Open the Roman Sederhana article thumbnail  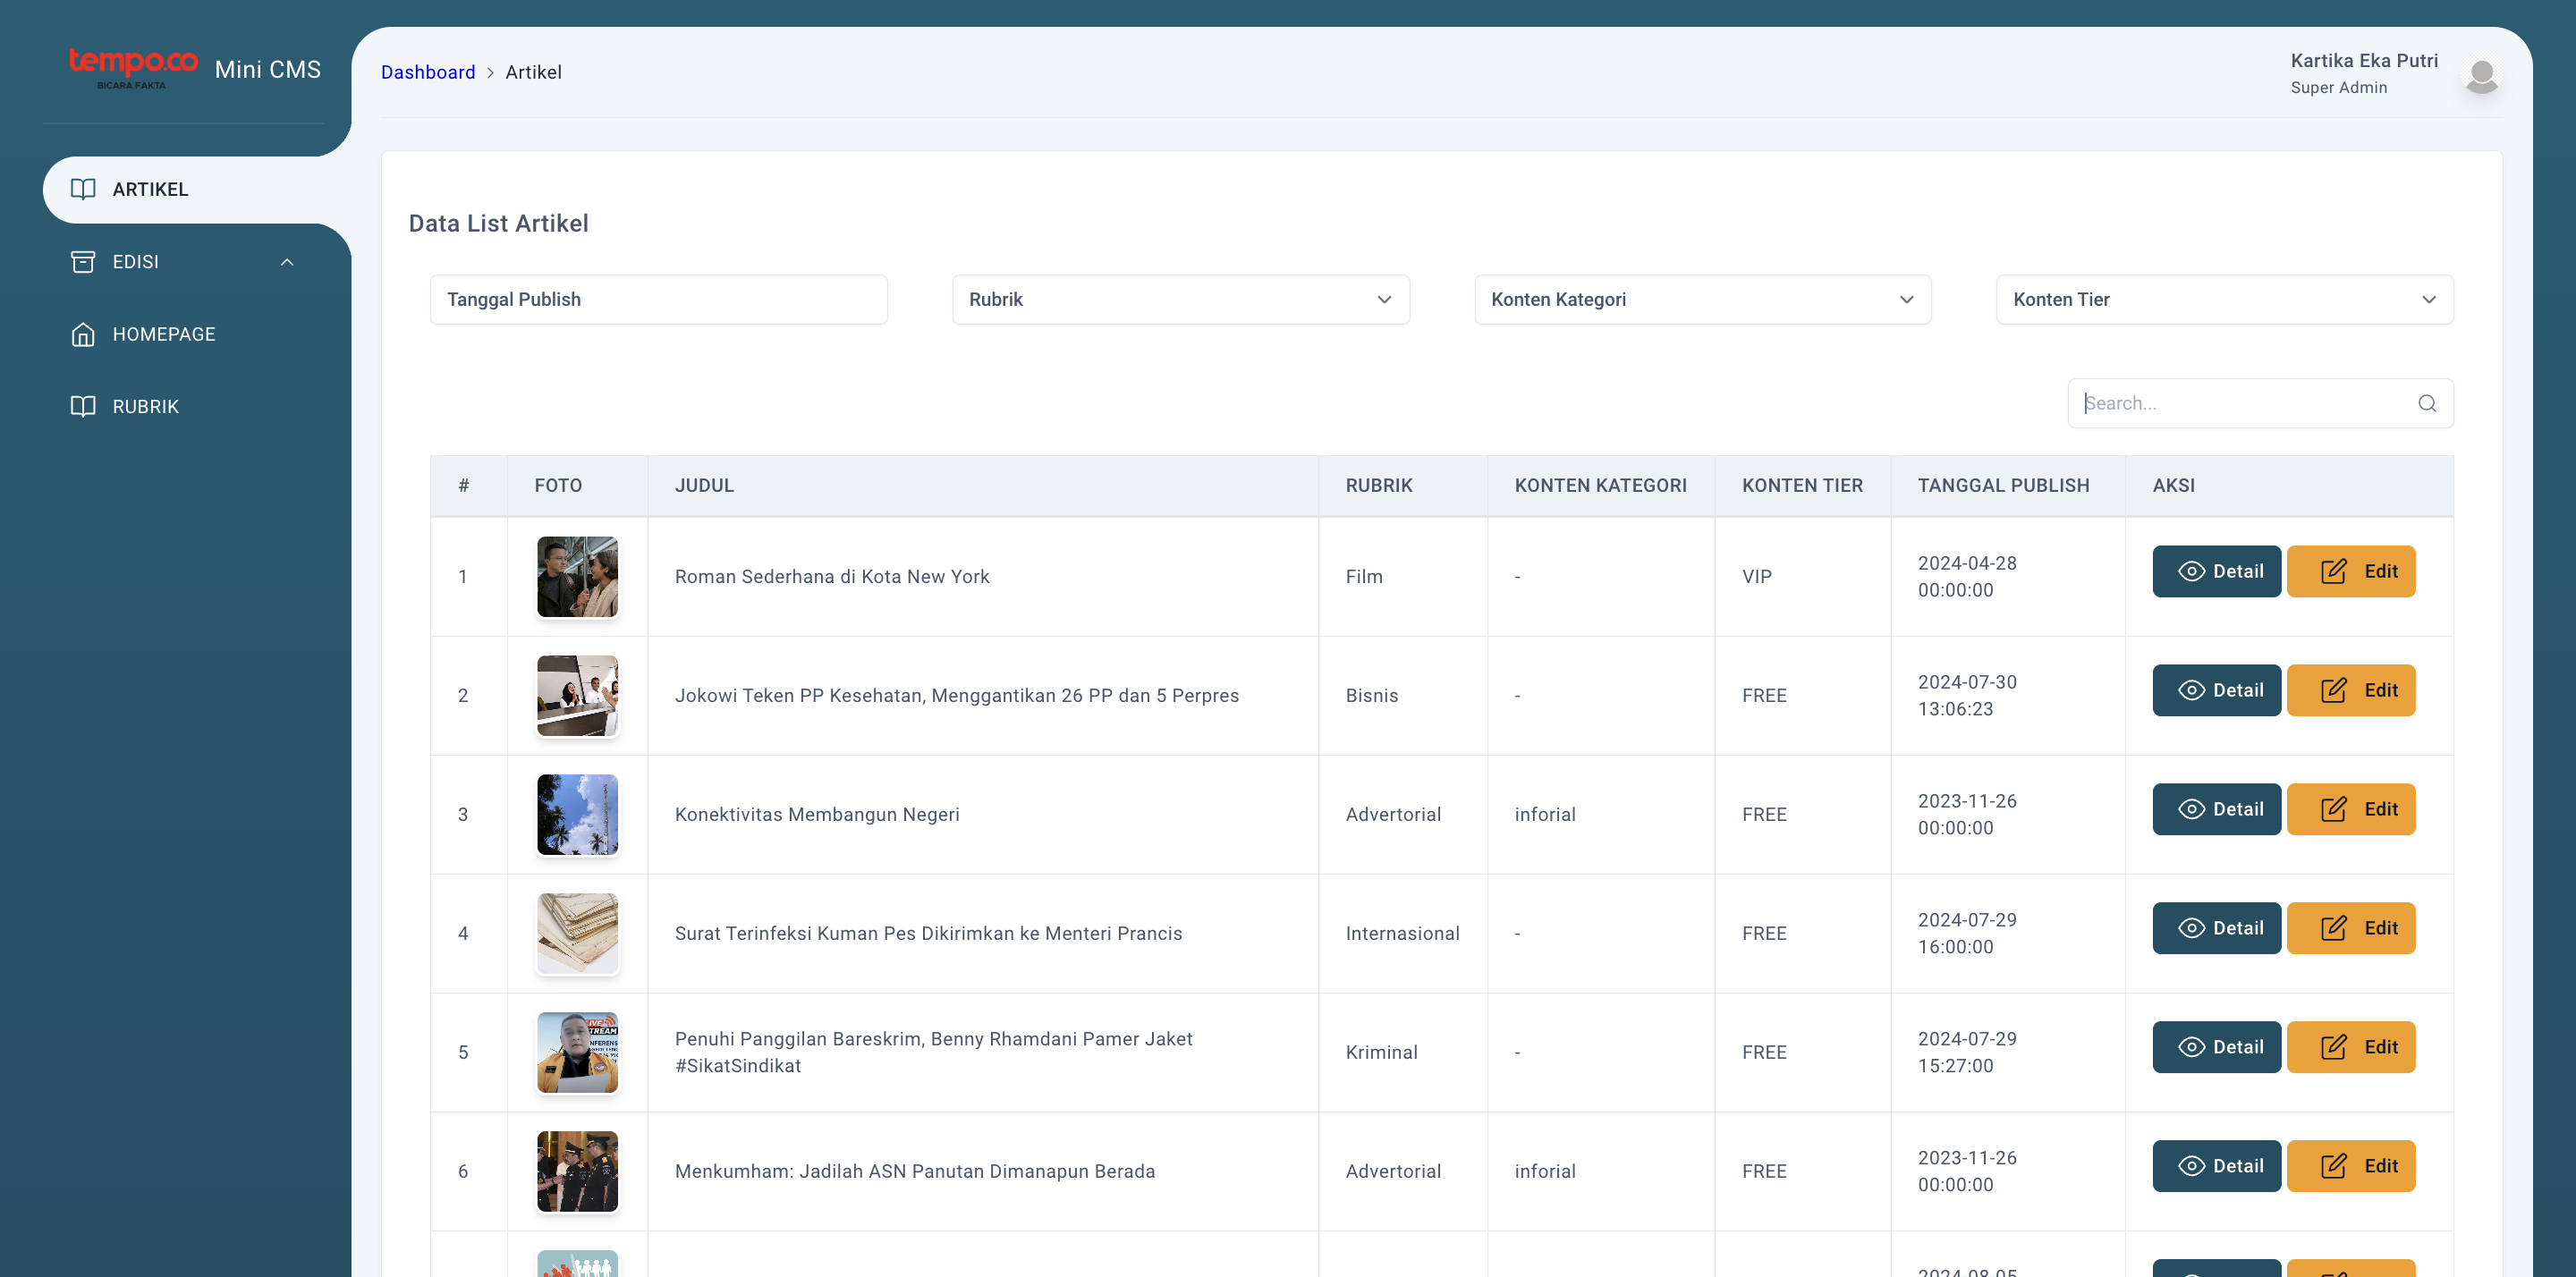coord(577,577)
